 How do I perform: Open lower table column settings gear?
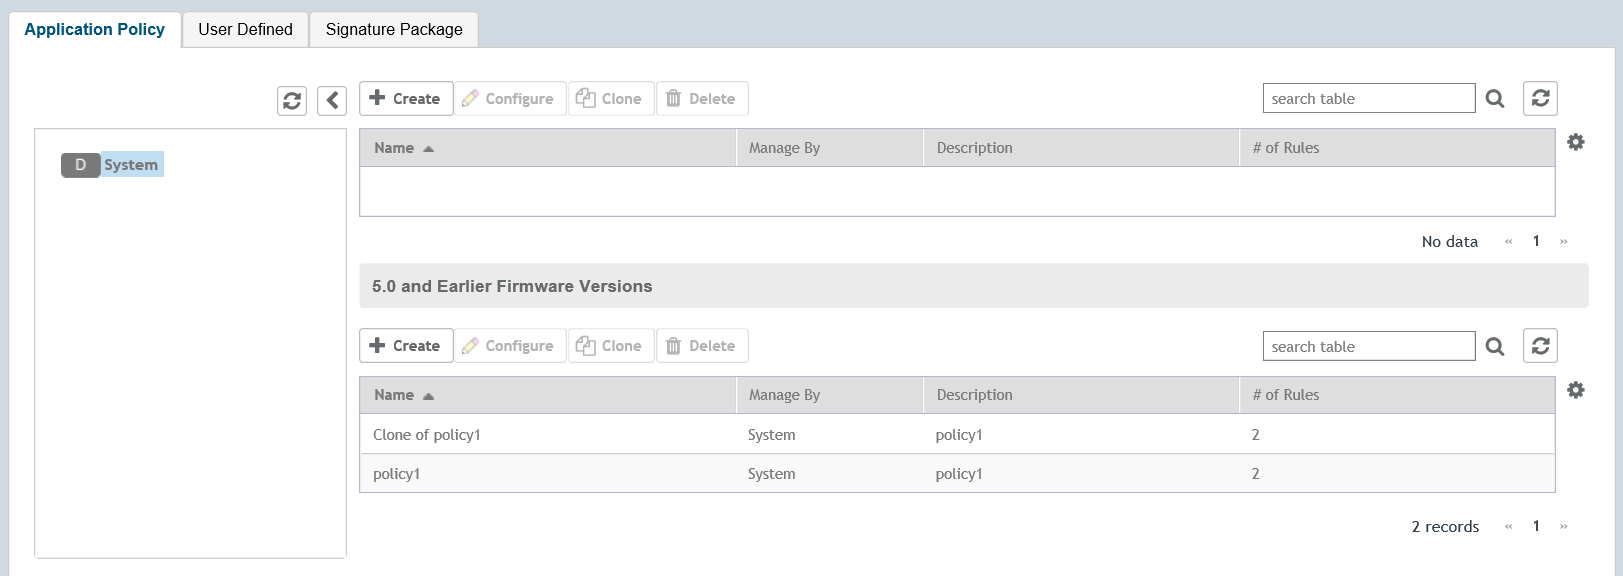point(1576,390)
